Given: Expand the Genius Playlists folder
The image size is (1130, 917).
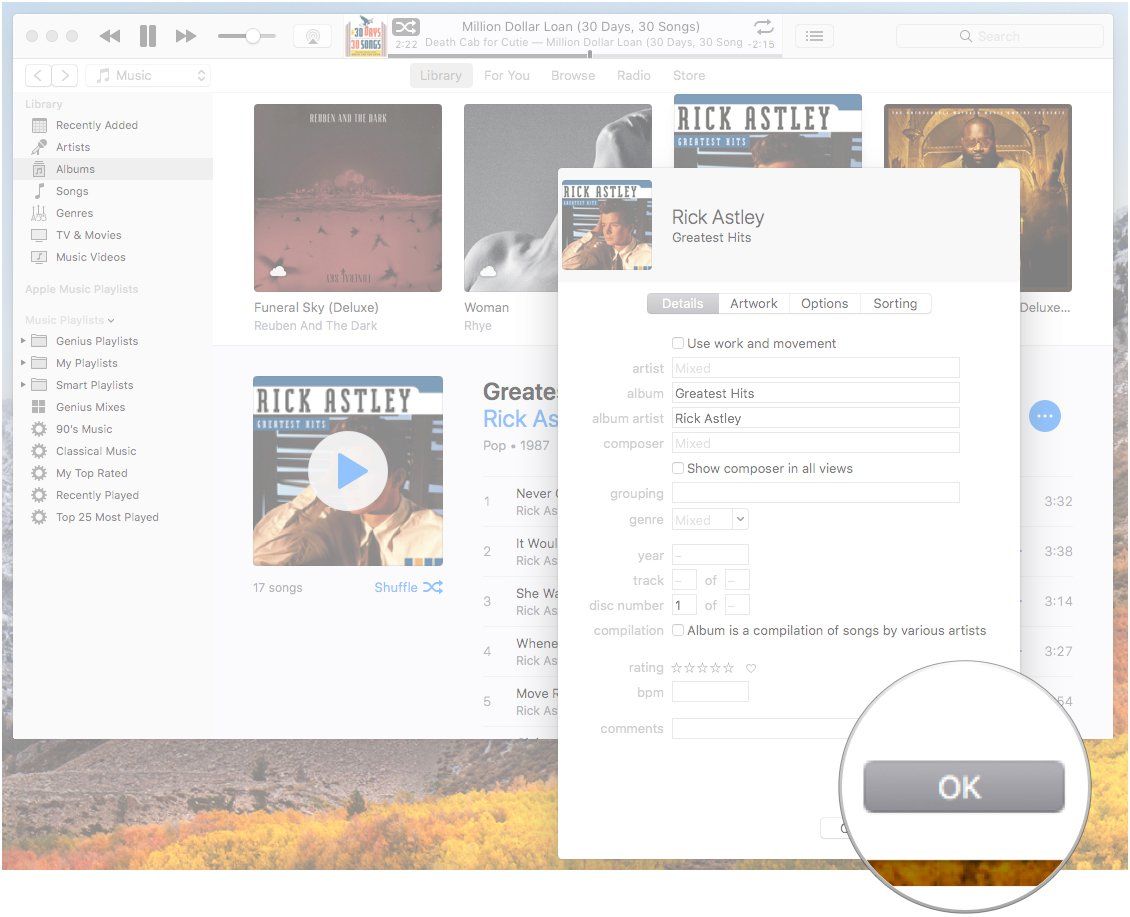Looking at the screenshot, I should [x=21, y=340].
